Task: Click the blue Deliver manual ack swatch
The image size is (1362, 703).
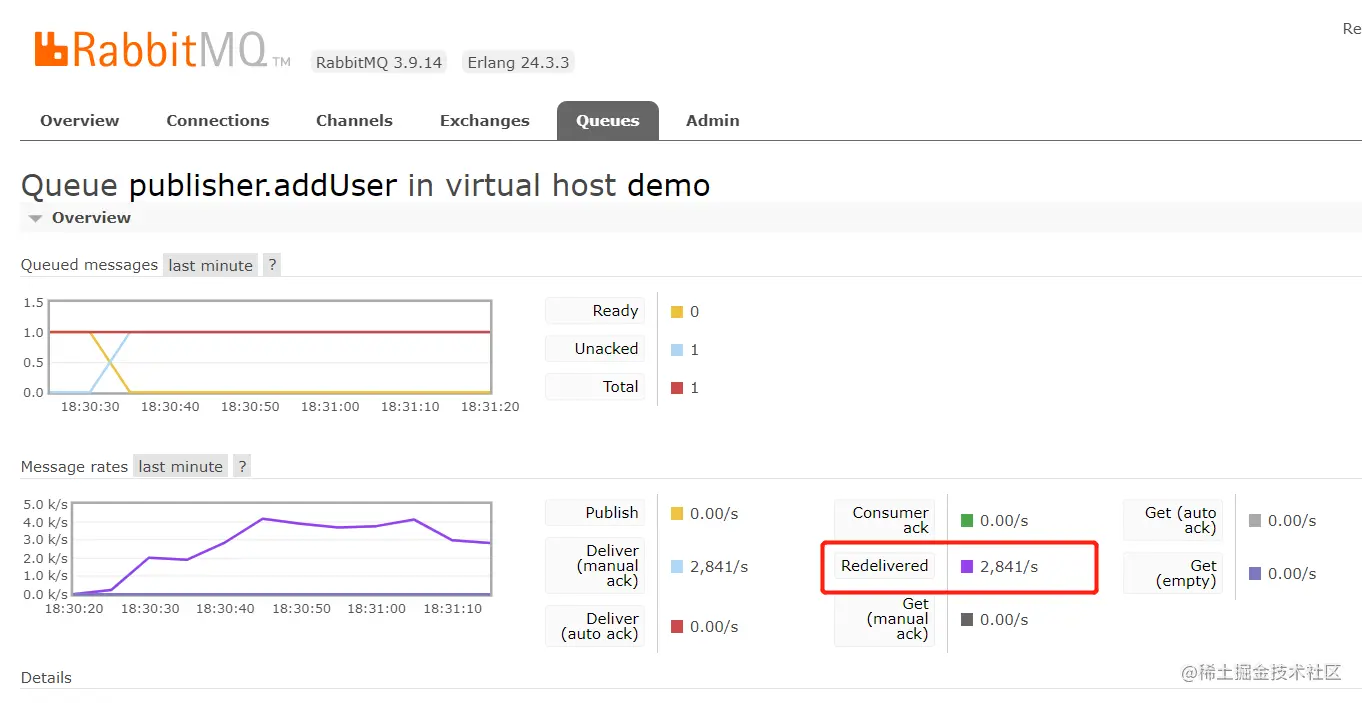Action: (x=677, y=567)
